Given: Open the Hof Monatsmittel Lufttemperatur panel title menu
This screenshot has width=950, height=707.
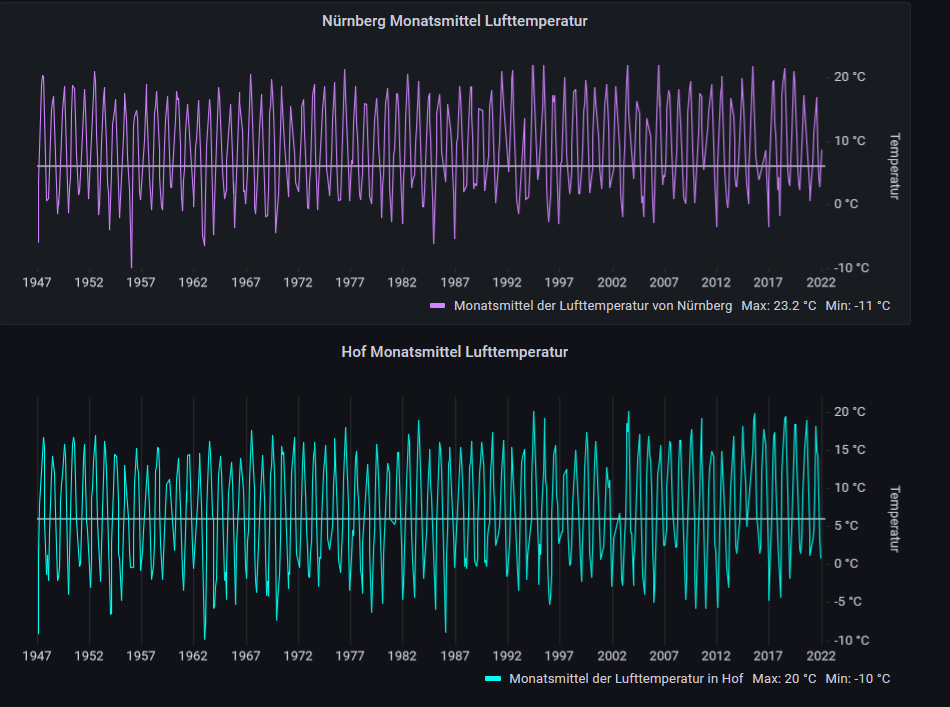Looking at the screenshot, I should [454, 352].
